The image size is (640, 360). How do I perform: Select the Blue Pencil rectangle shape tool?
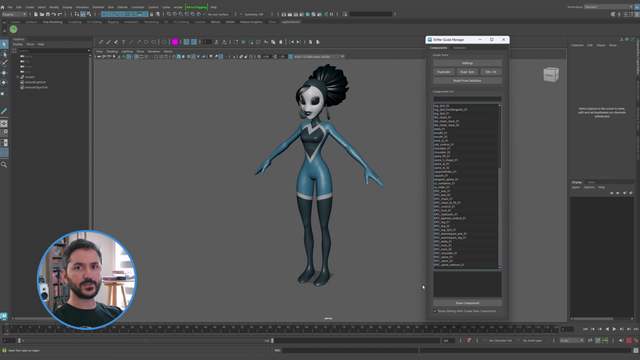pos(153,42)
